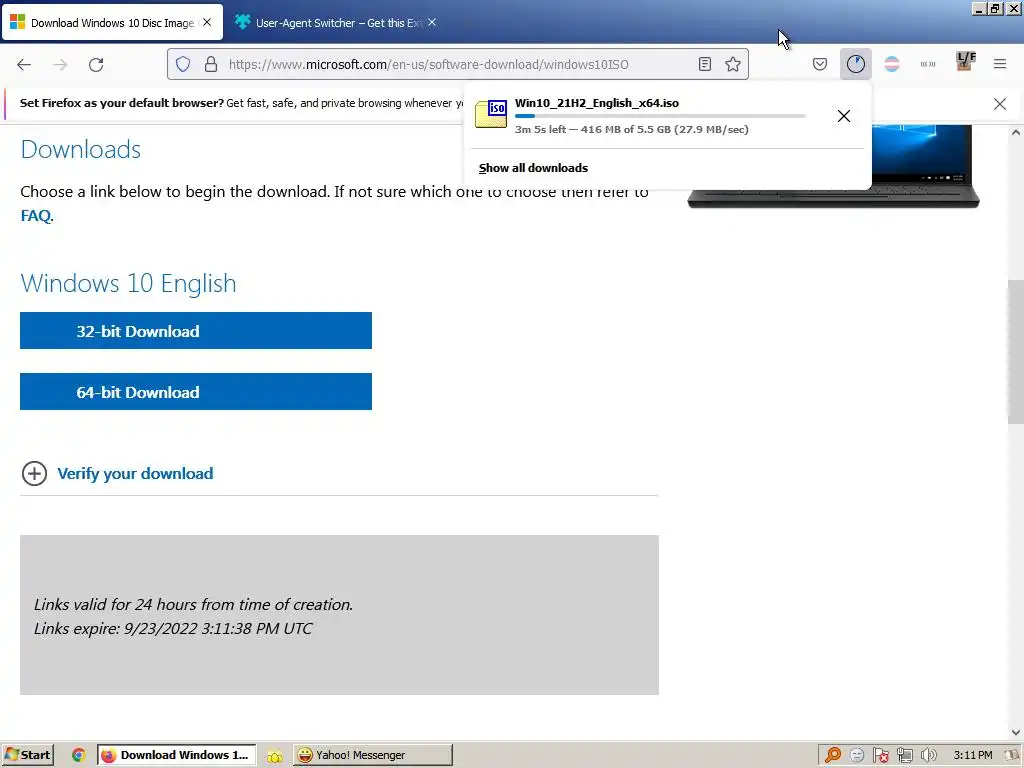Expand the Verify your download plus icon

35,473
